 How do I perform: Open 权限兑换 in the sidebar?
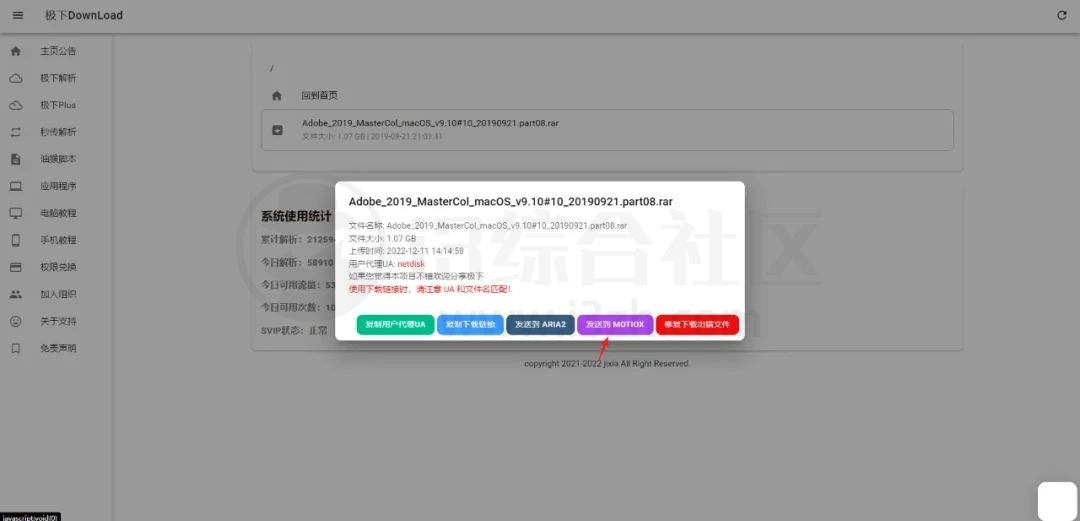(59, 267)
